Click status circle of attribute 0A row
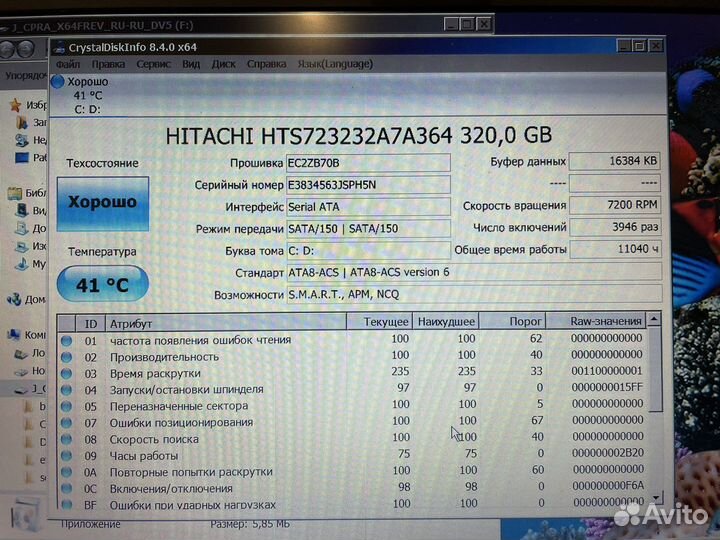720x540 pixels. [x=67, y=472]
